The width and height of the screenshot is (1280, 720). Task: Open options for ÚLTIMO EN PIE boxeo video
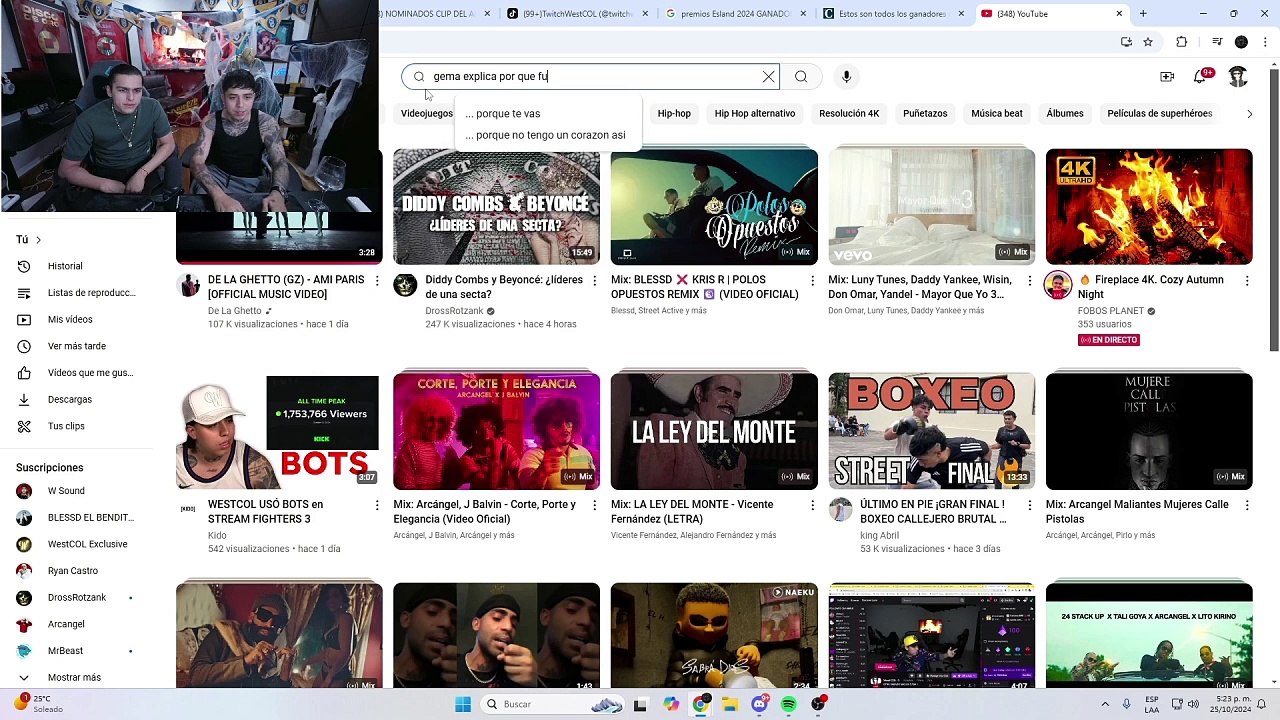tap(1029, 506)
